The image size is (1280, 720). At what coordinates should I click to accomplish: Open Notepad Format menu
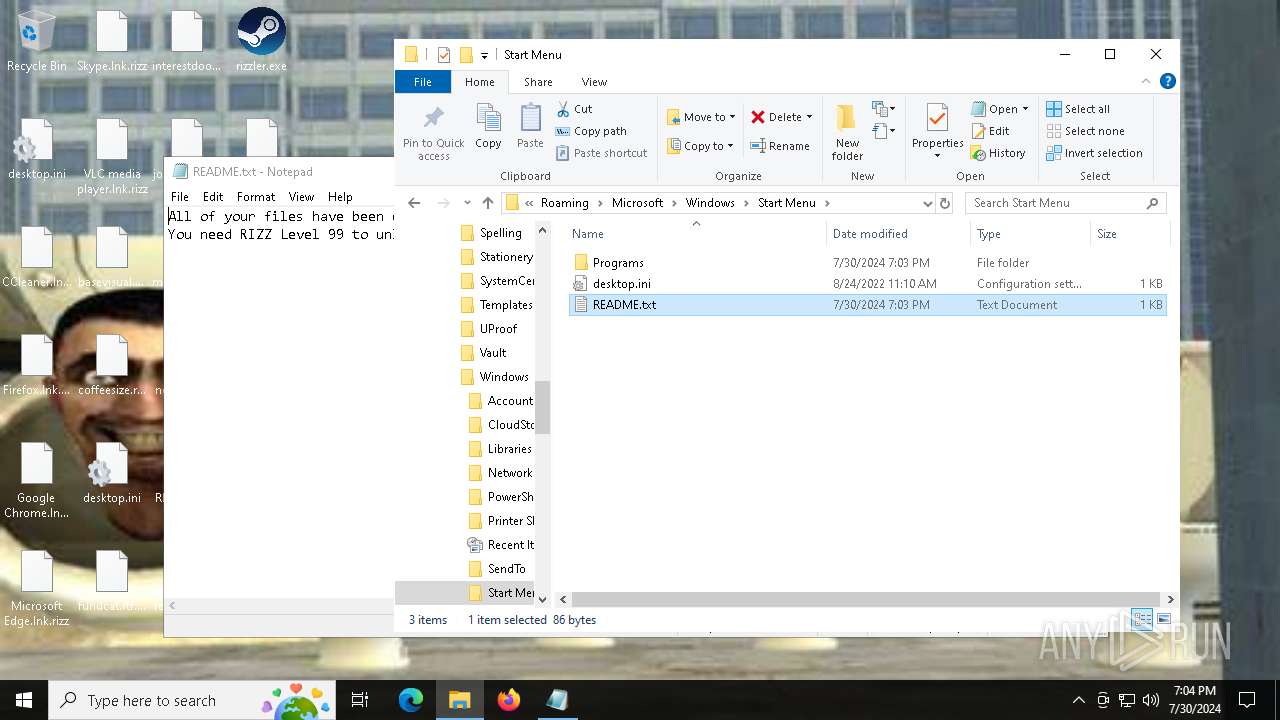coord(256,197)
